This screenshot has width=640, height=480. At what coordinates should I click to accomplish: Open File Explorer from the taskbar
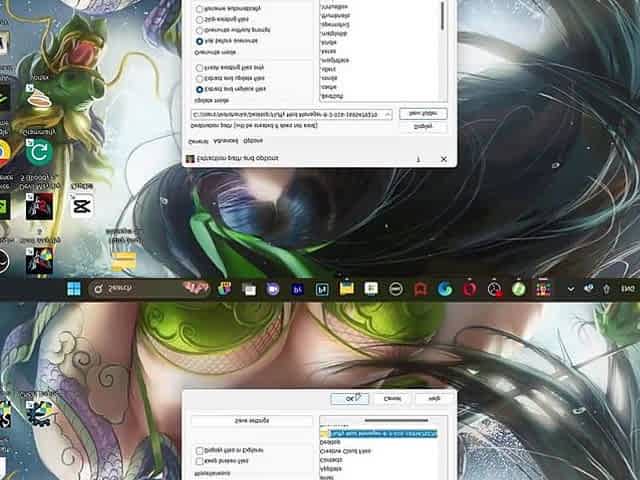[x=346, y=289]
